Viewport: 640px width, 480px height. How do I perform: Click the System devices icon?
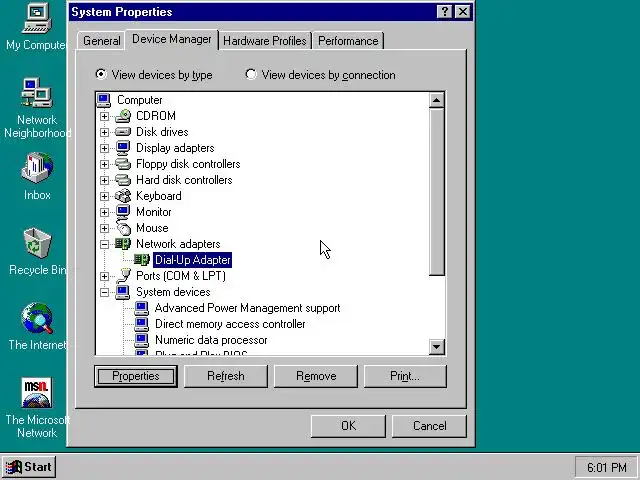coord(123,292)
